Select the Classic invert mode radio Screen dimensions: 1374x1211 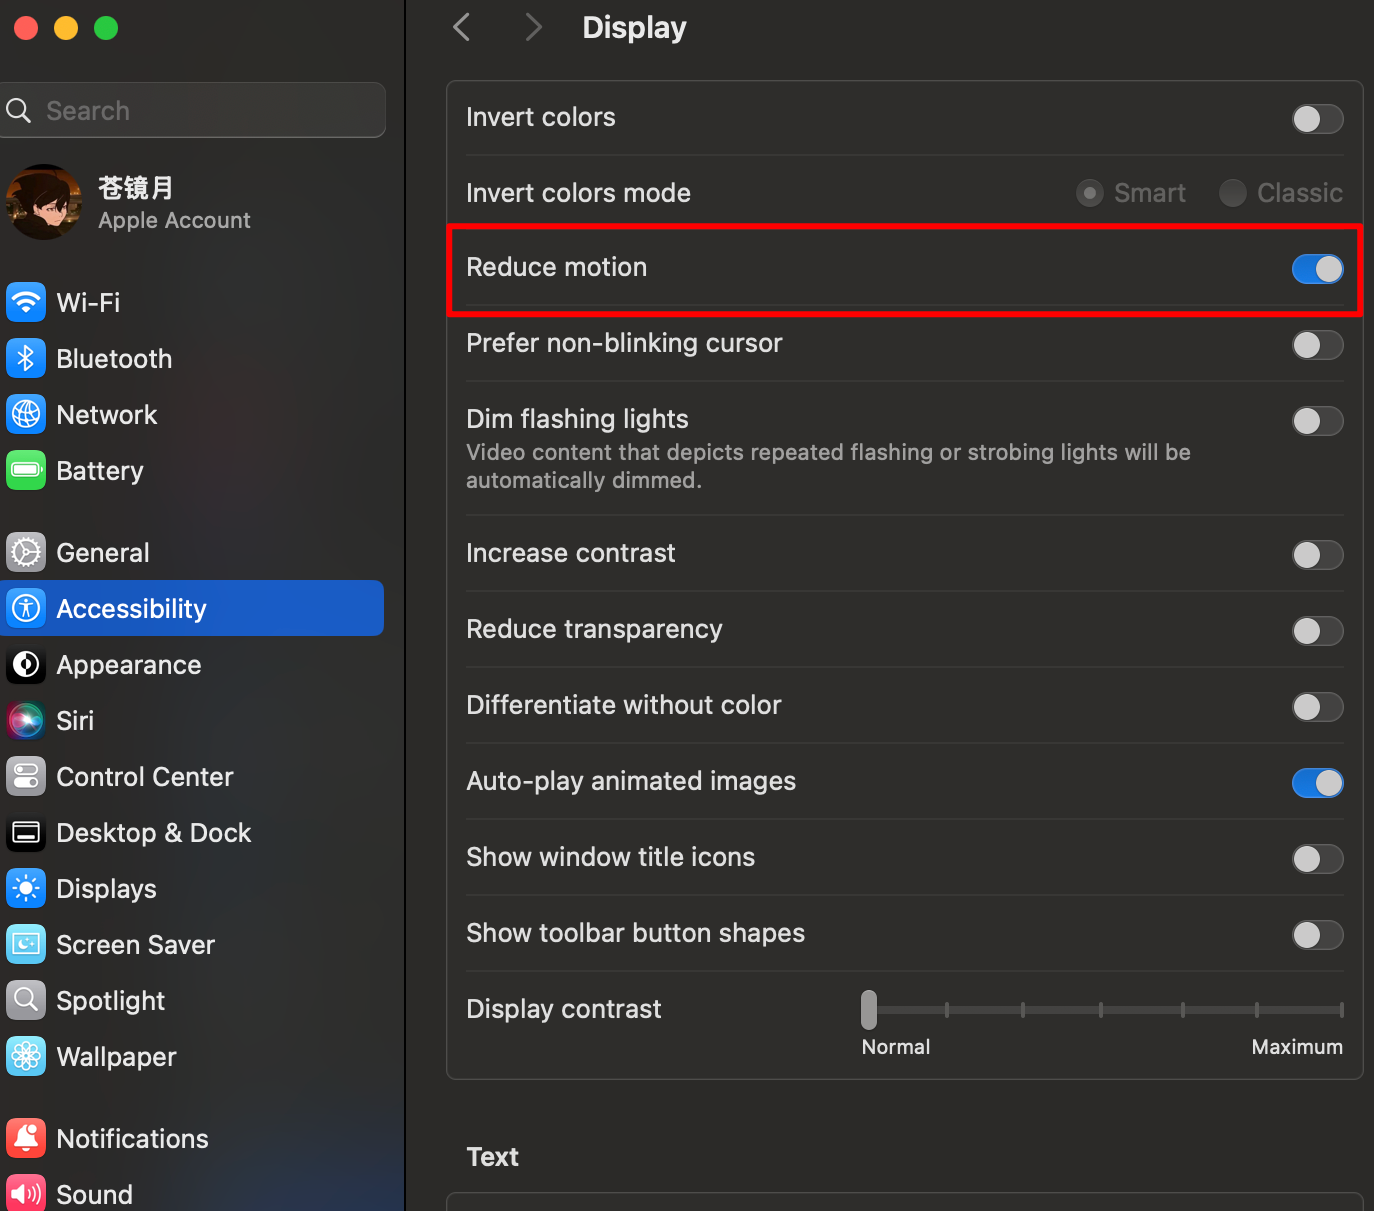click(1233, 193)
